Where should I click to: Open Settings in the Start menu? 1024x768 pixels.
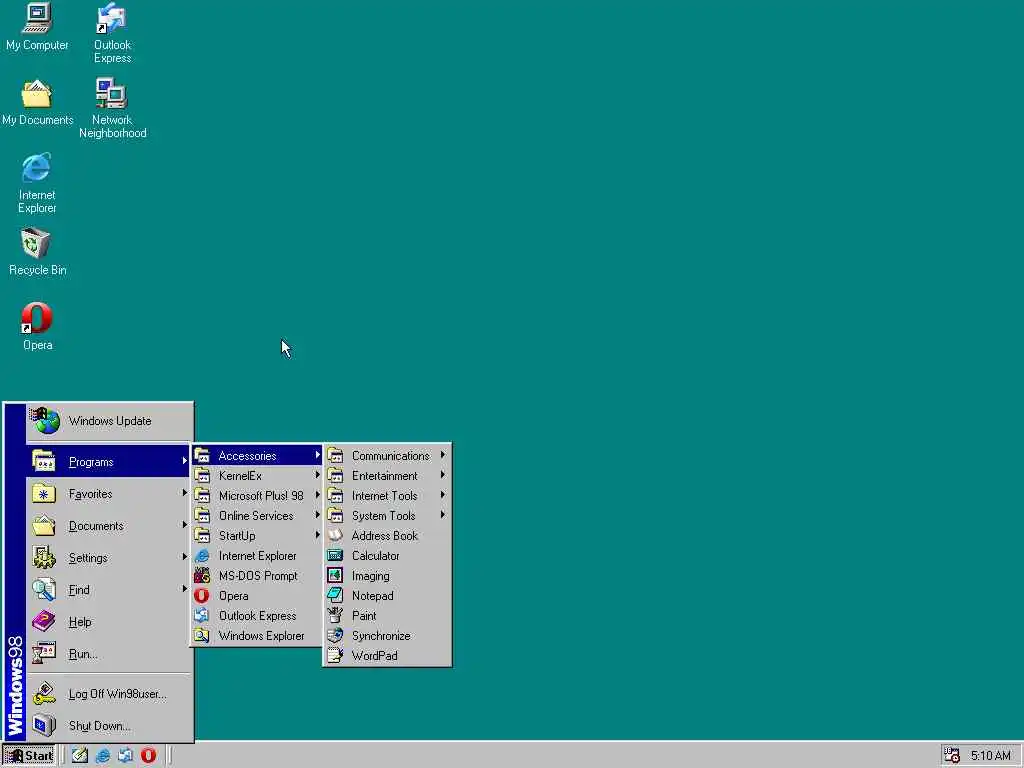click(108, 558)
